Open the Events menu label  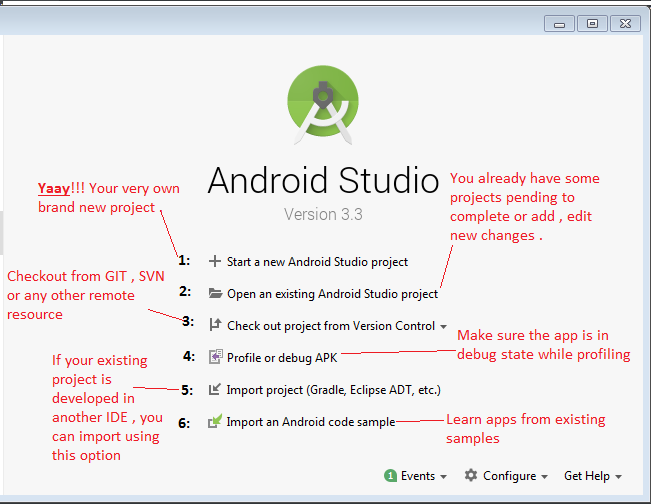[x=418, y=476]
